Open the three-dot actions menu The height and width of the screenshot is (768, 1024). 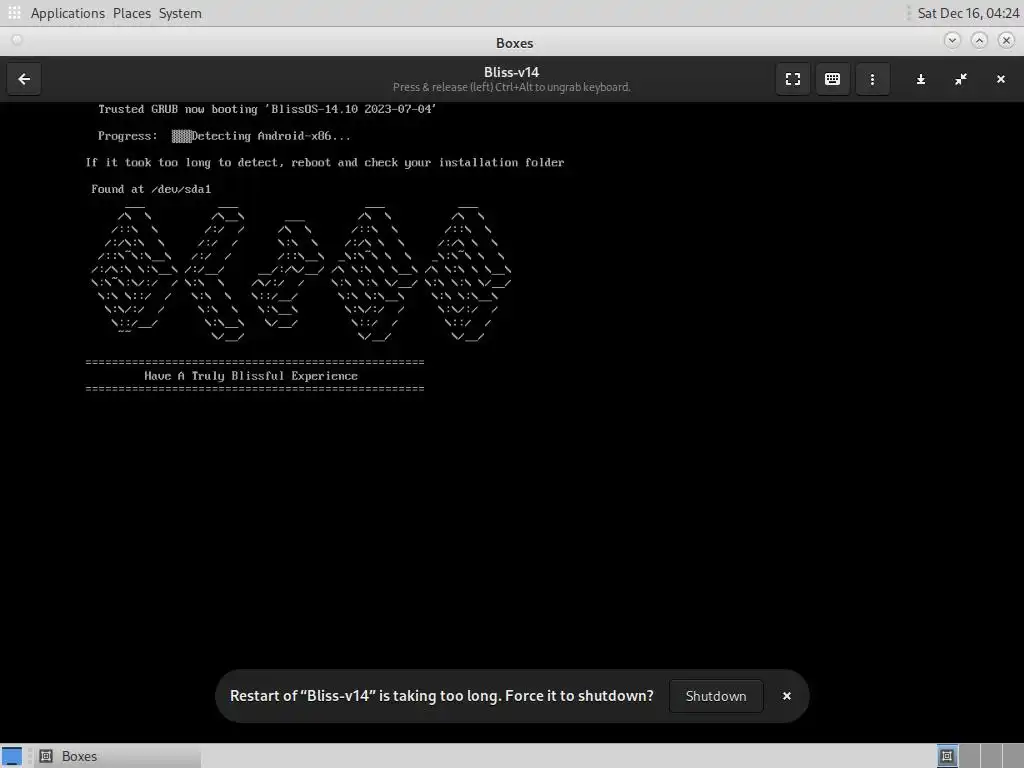(x=872, y=79)
